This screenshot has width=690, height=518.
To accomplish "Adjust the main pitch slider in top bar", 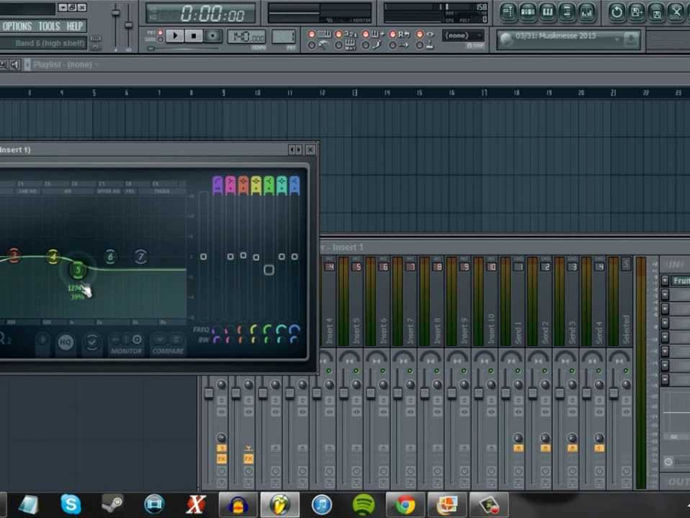I will (x=128, y=26).
